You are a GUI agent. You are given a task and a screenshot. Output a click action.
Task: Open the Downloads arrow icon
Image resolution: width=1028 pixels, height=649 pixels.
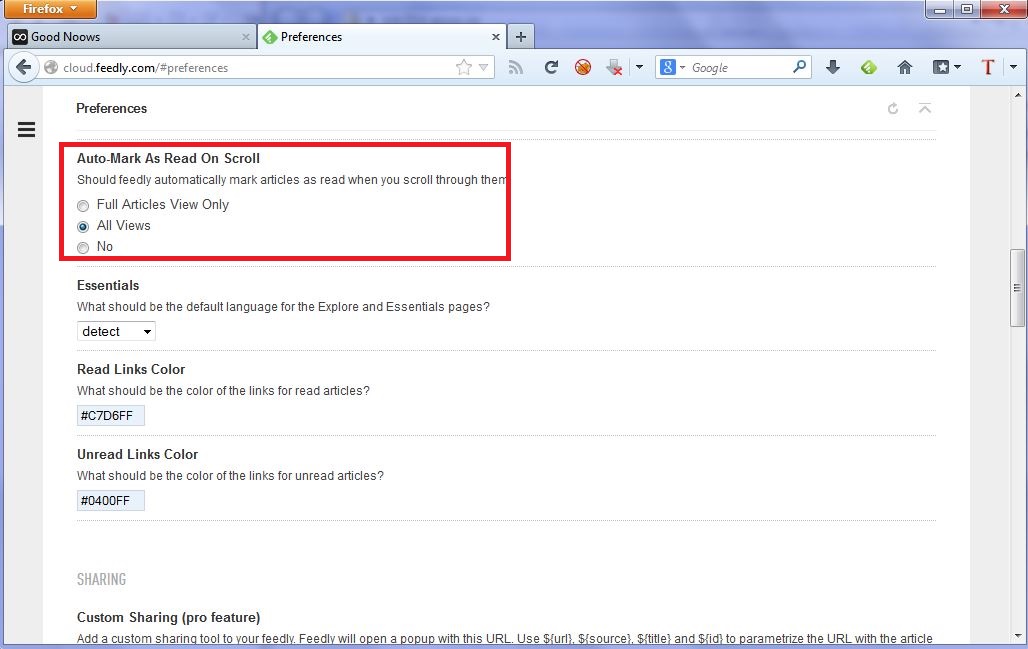[x=833, y=67]
